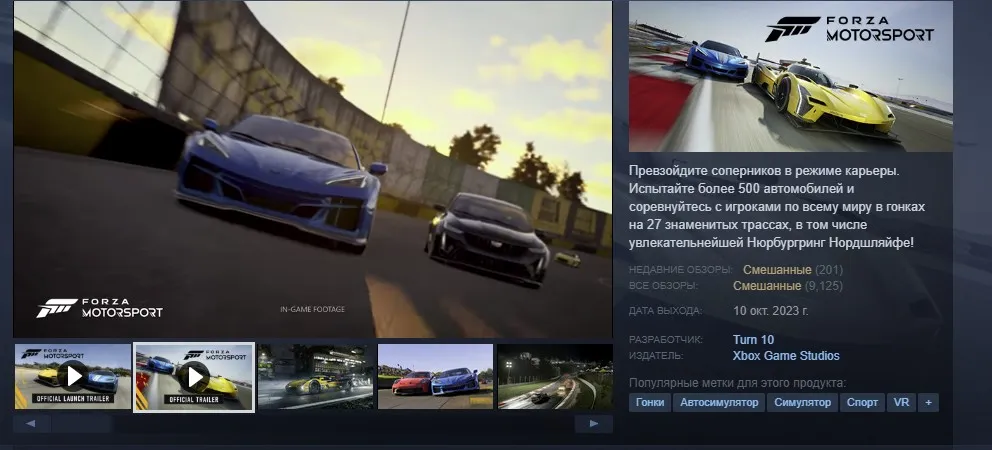Open the Симулятор tag
The height and width of the screenshot is (450, 992).
802,403
